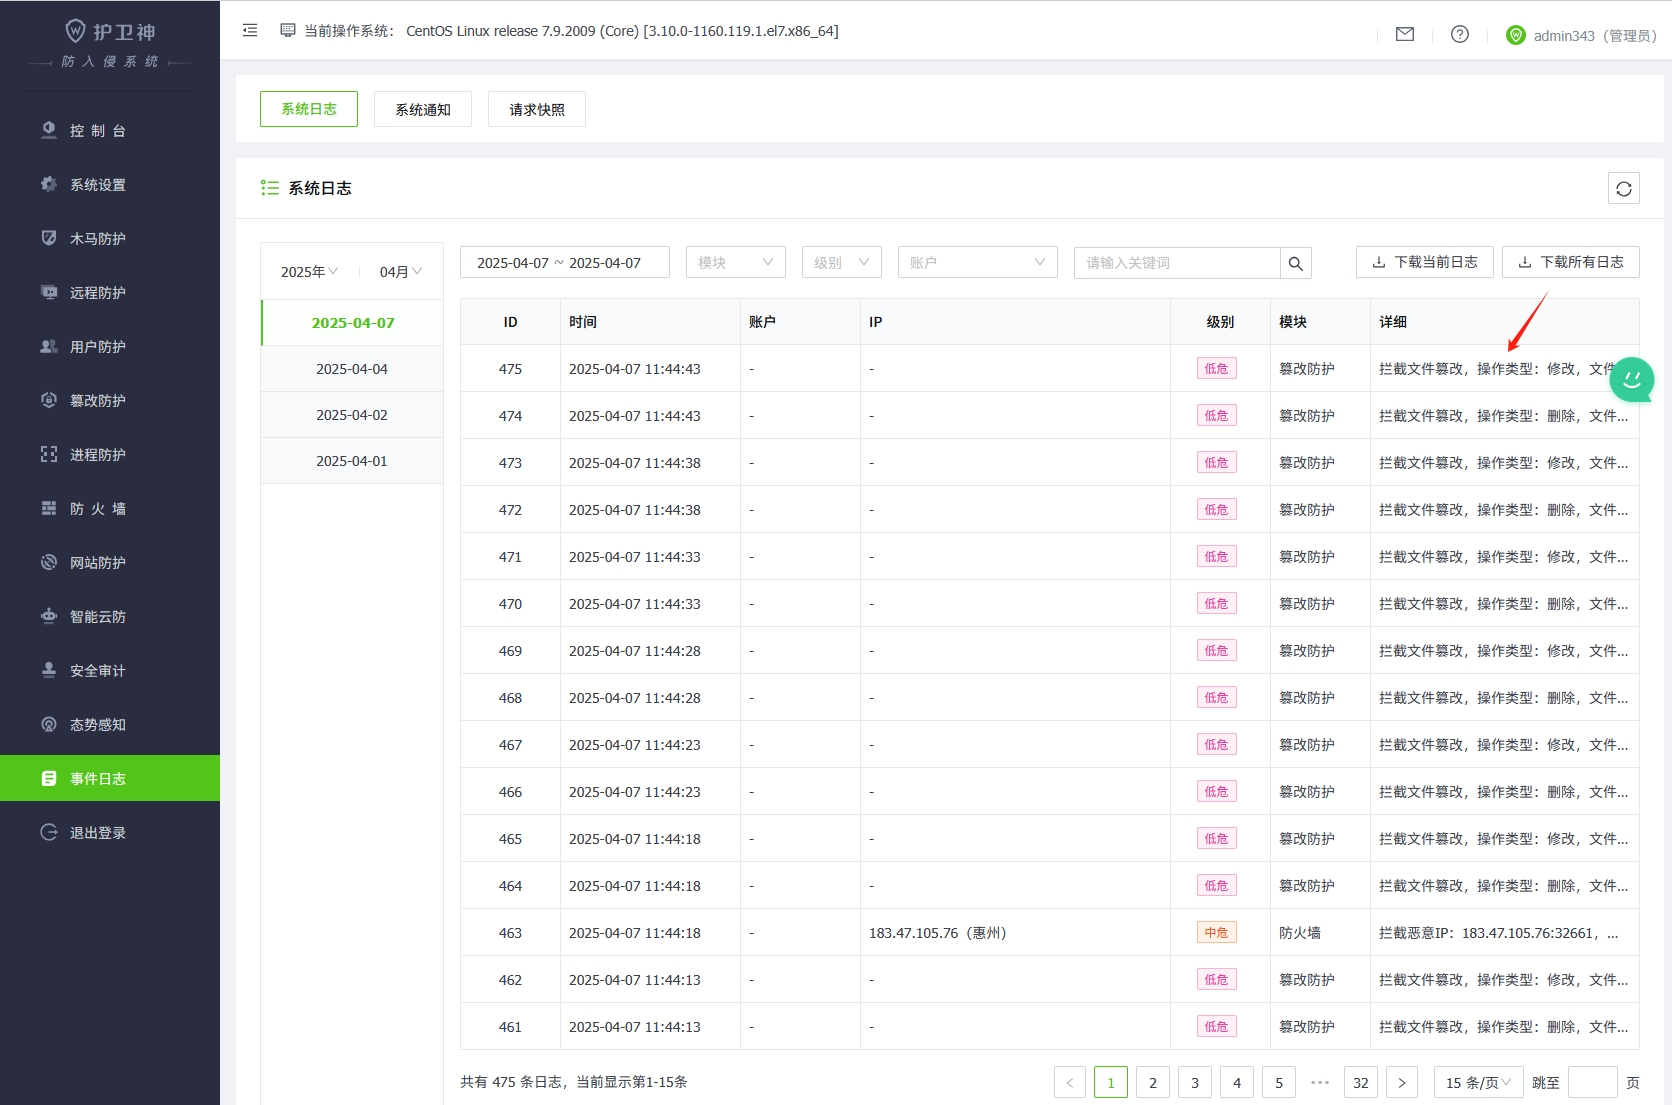This screenshot has width=1672, height=1105.
Task: Collapse the sidebar menu icon
Action: (250, 31)
